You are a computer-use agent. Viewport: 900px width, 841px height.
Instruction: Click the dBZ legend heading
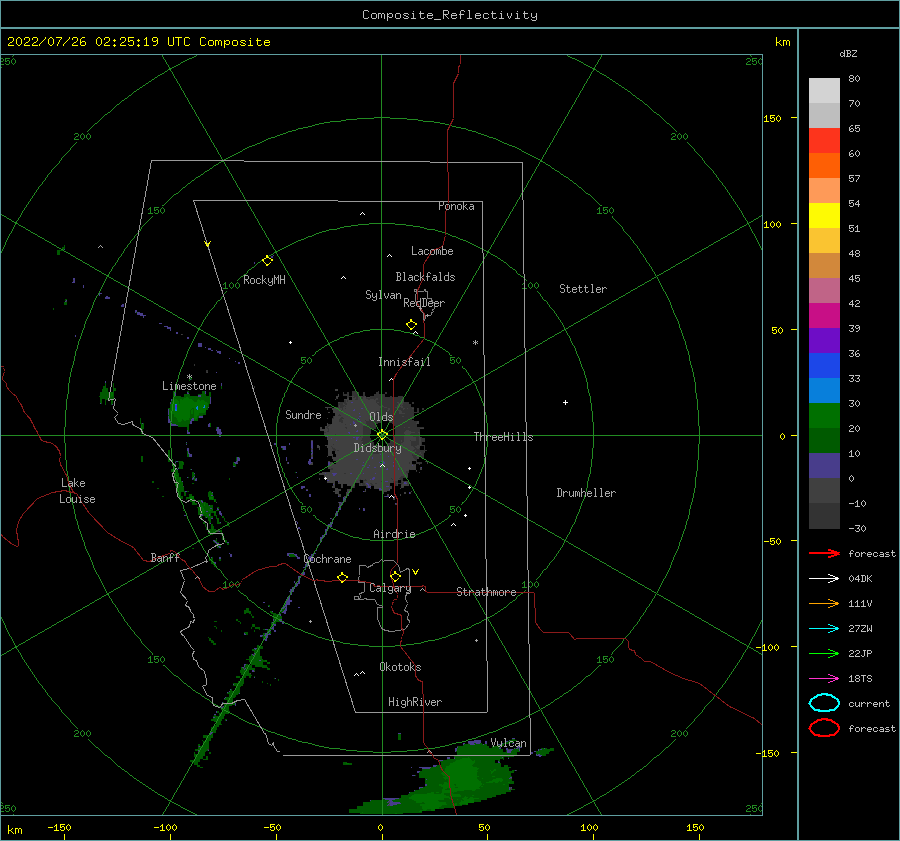click(x=848, y=53)
